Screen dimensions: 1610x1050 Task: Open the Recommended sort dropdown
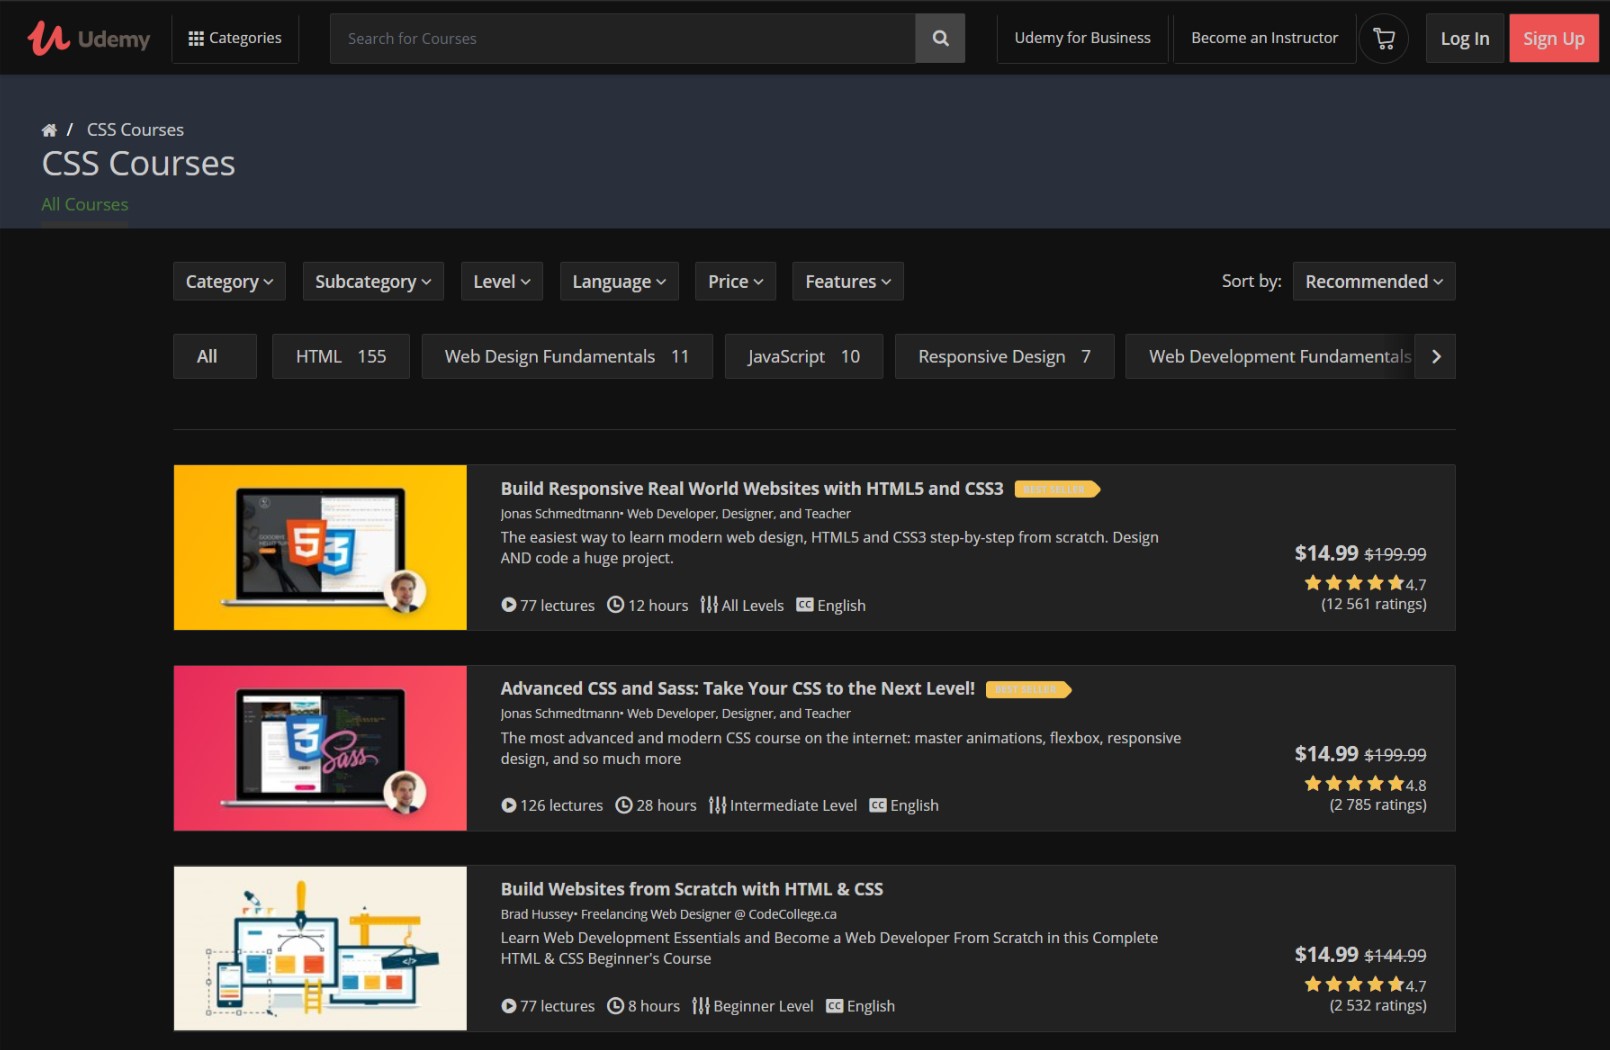pos(1373,281)
